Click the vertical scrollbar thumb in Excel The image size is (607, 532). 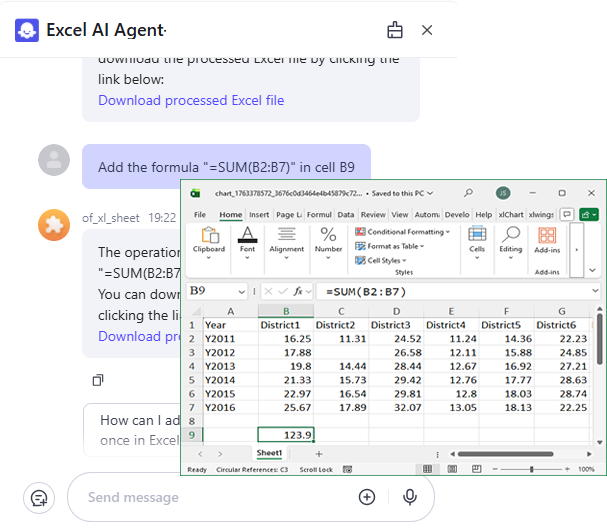pyautogui.click(x=599, y=339)
